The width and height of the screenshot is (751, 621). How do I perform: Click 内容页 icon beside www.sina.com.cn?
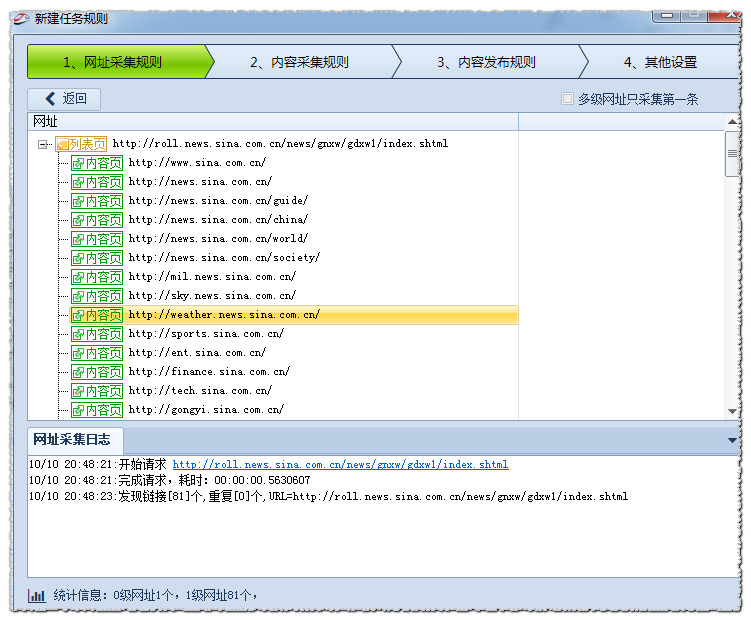[97, 163]
